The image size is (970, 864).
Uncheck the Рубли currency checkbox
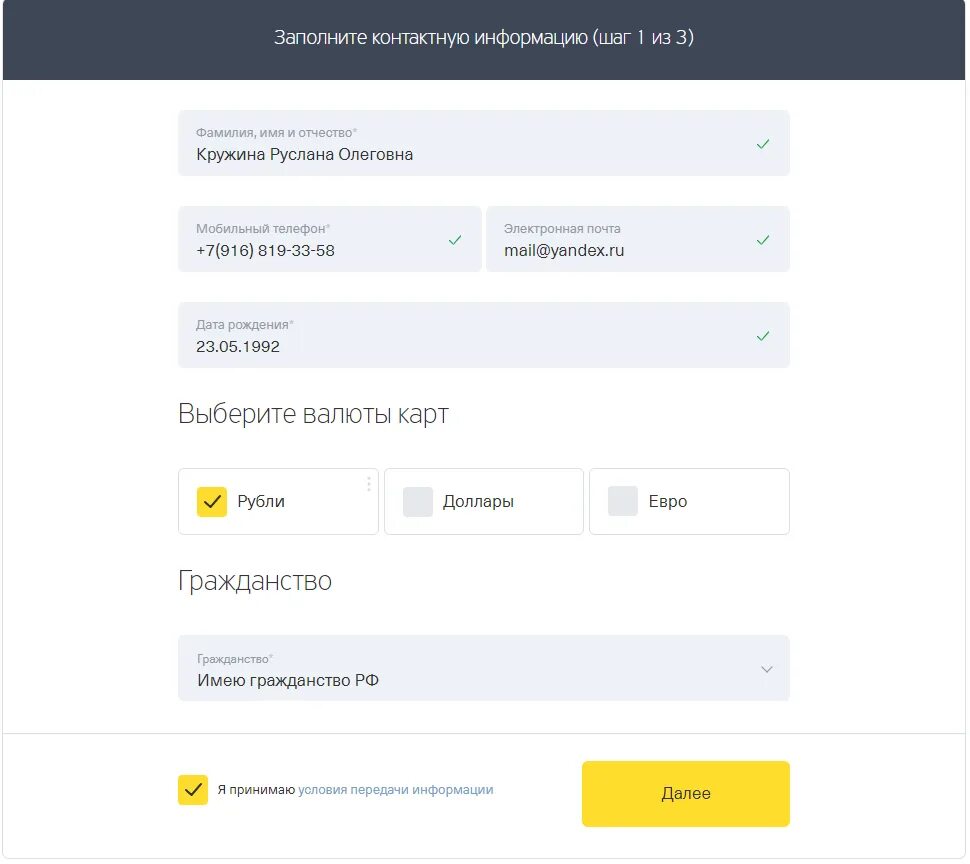coord(212,501)
